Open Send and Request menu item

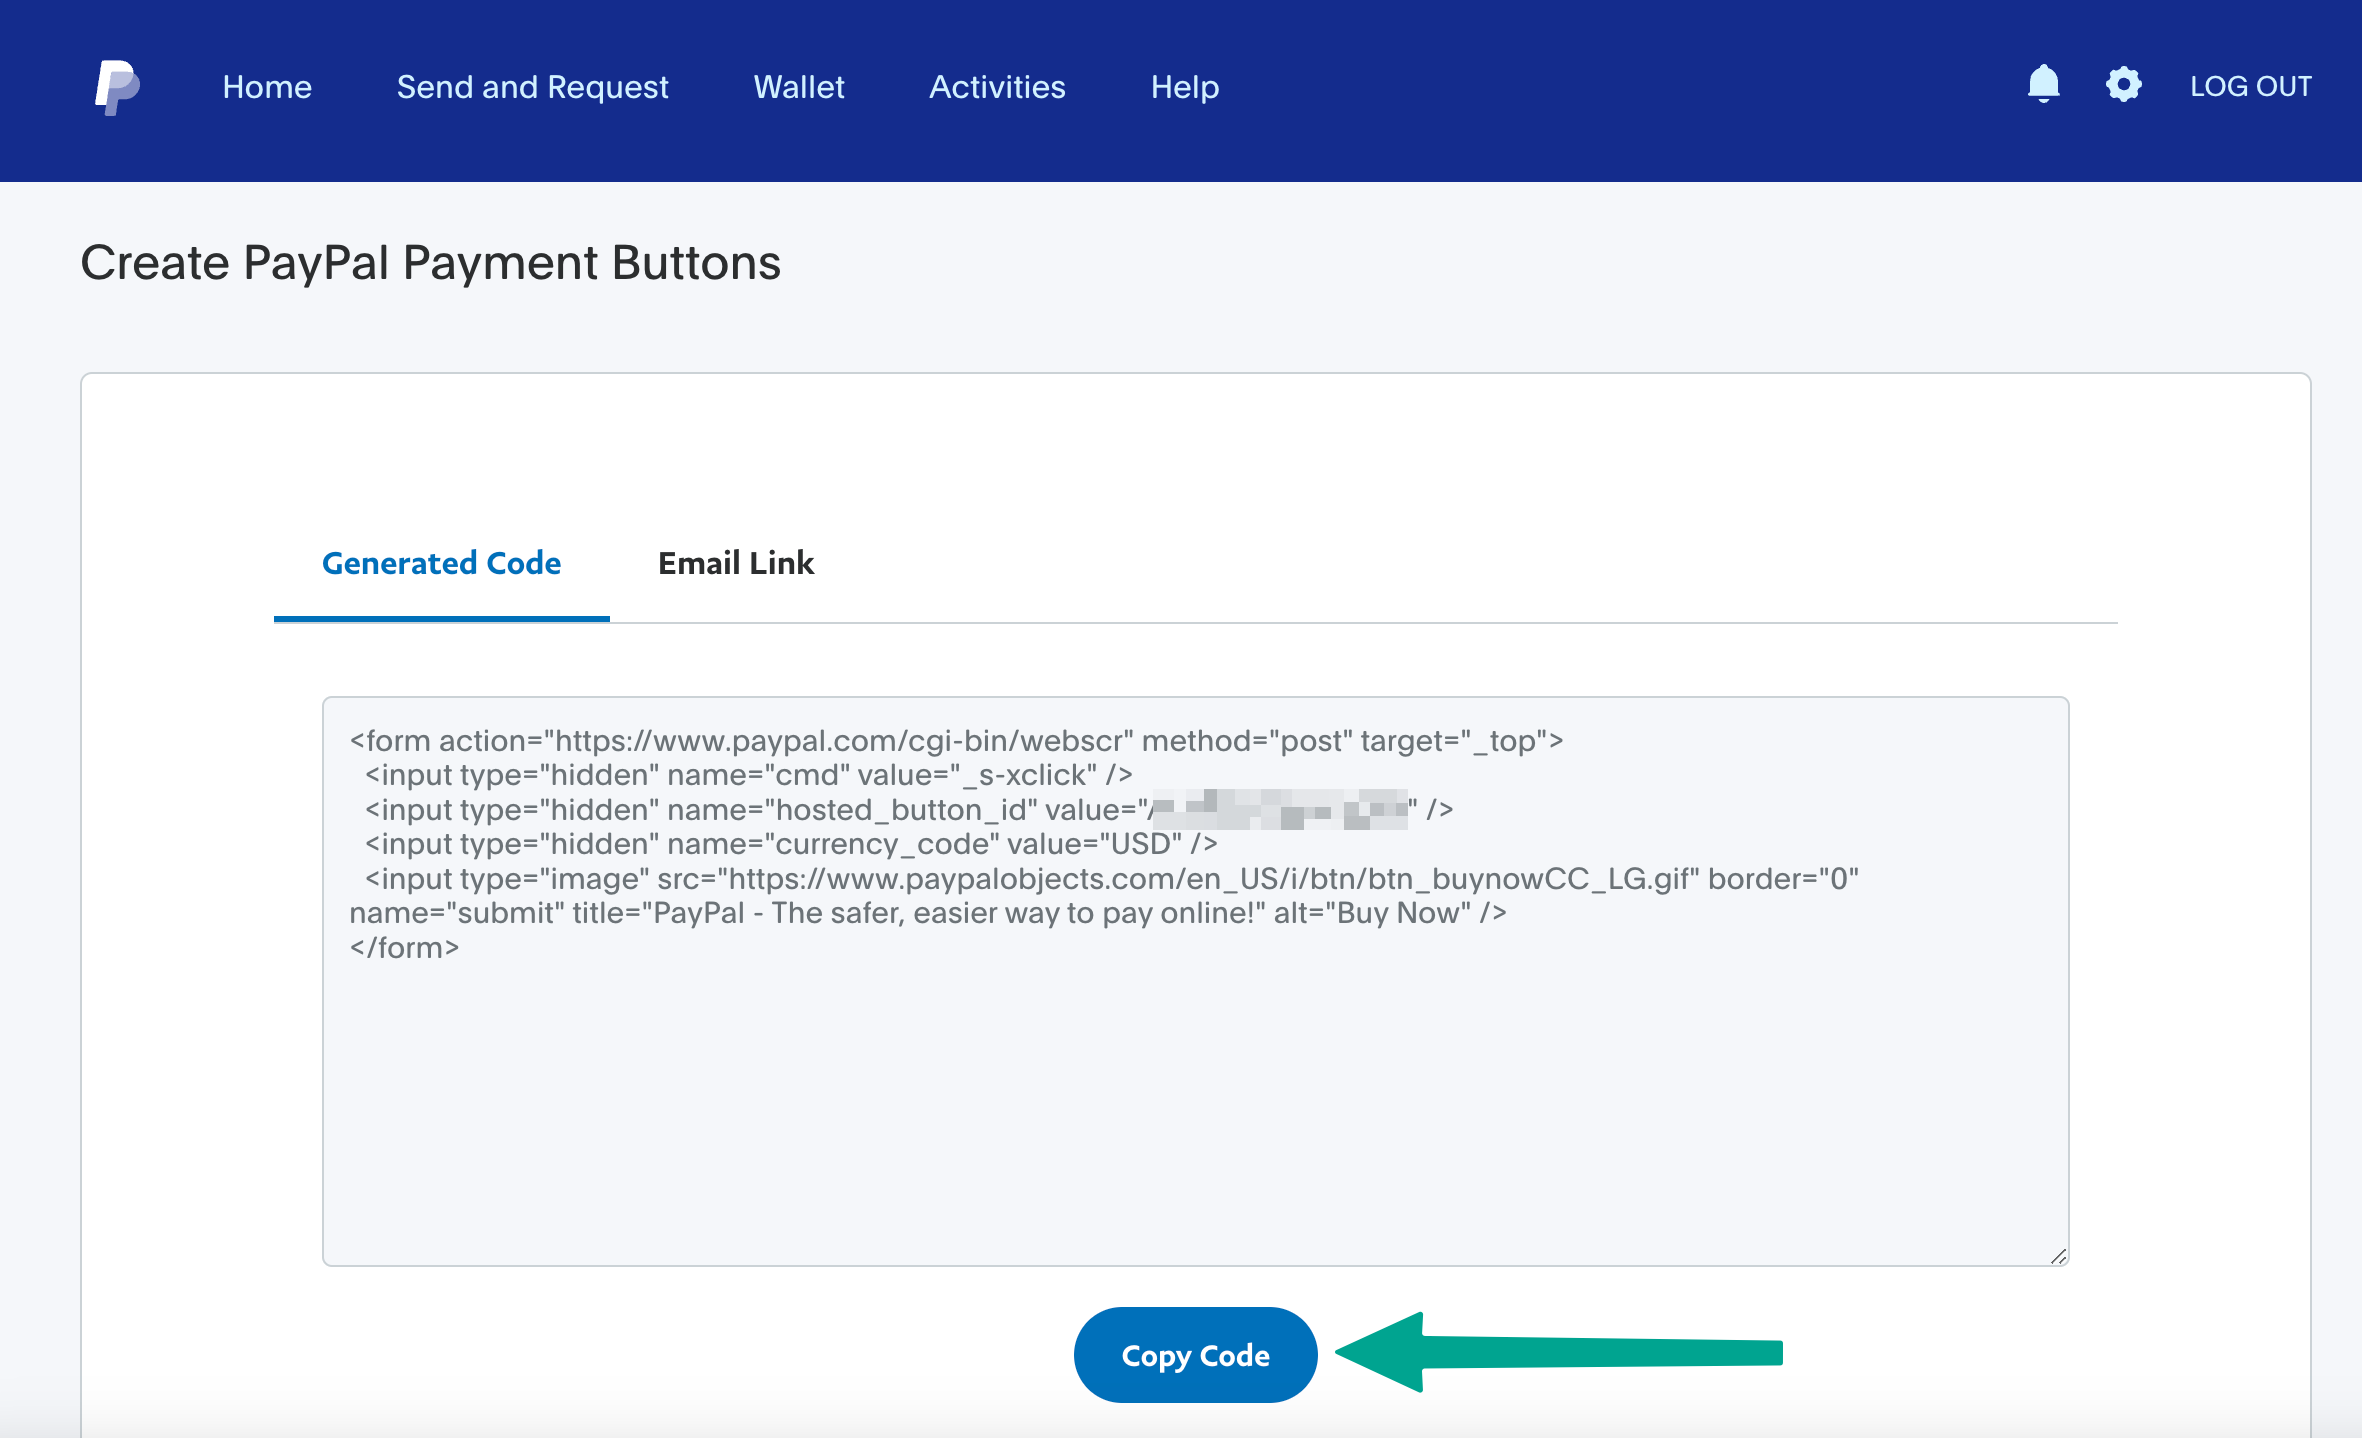tap(532, 87)
